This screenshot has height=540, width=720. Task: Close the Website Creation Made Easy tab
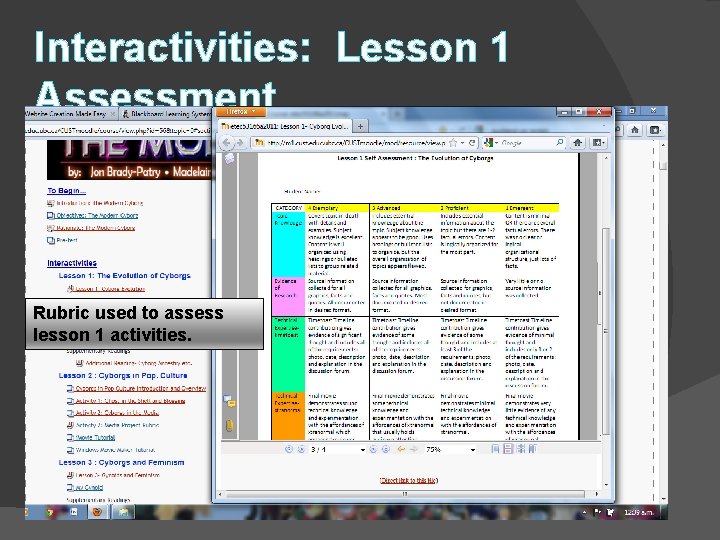(x=113, y=113)
